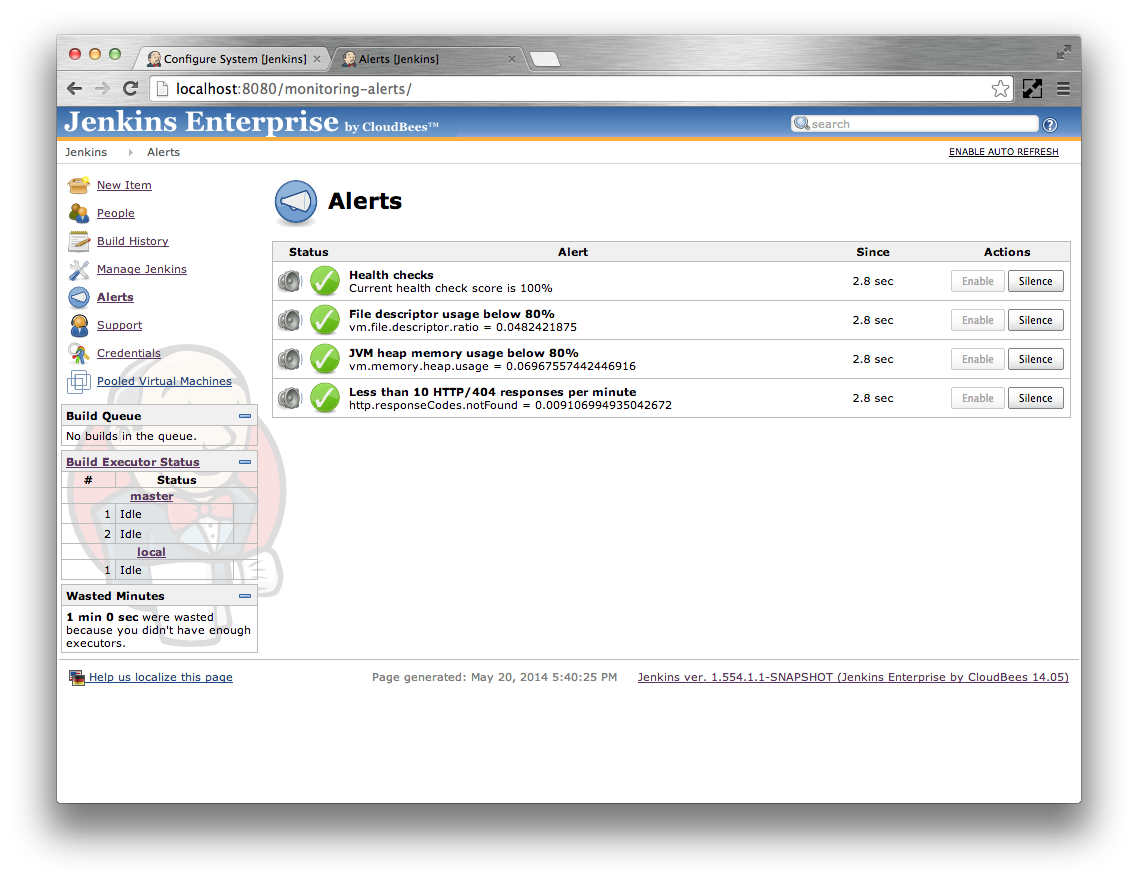Open the Chrome hamburger menu

click(x=1063, y=89)
